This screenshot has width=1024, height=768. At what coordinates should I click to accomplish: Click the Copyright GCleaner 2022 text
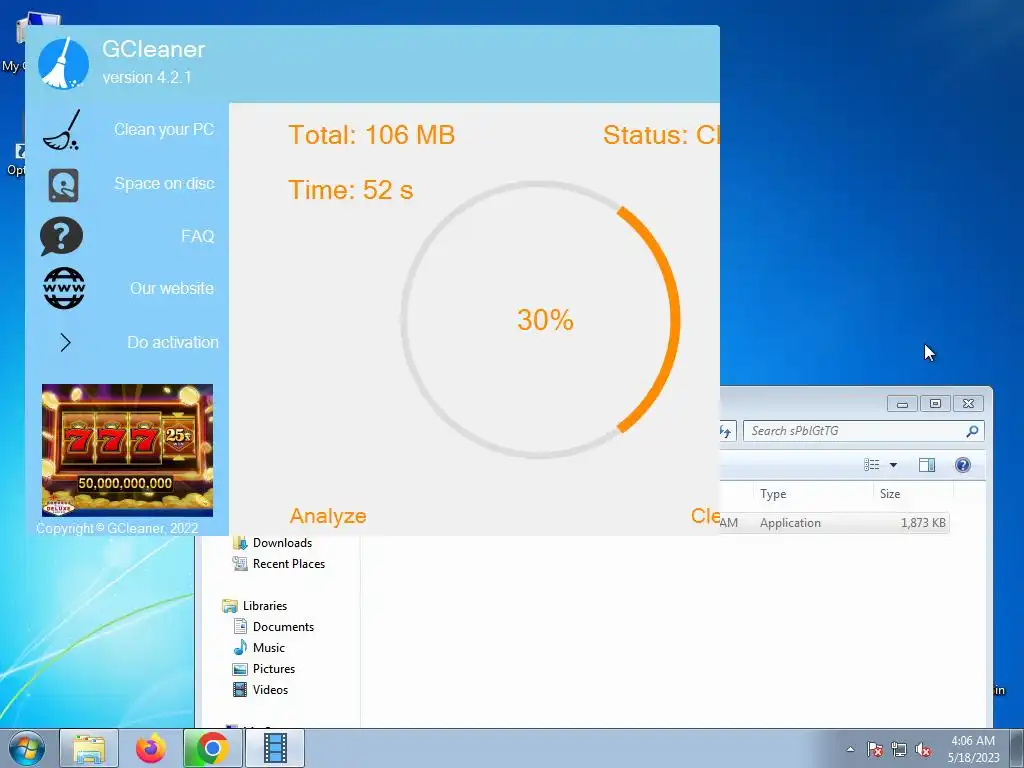(117, 528)
